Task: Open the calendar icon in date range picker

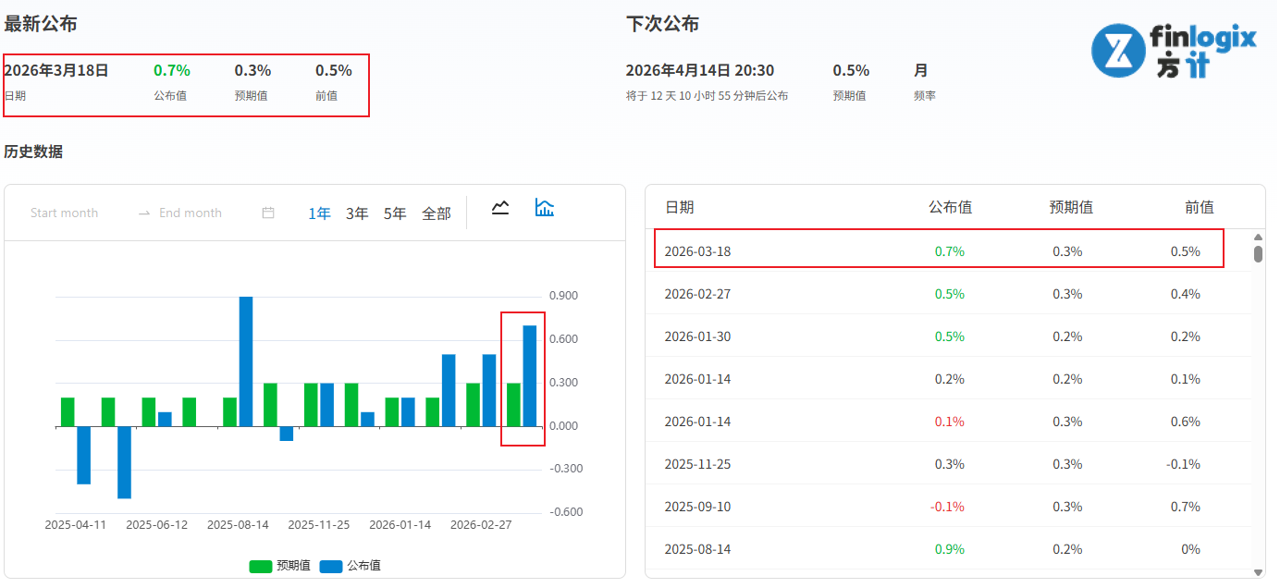Action: tap(268, 213)
